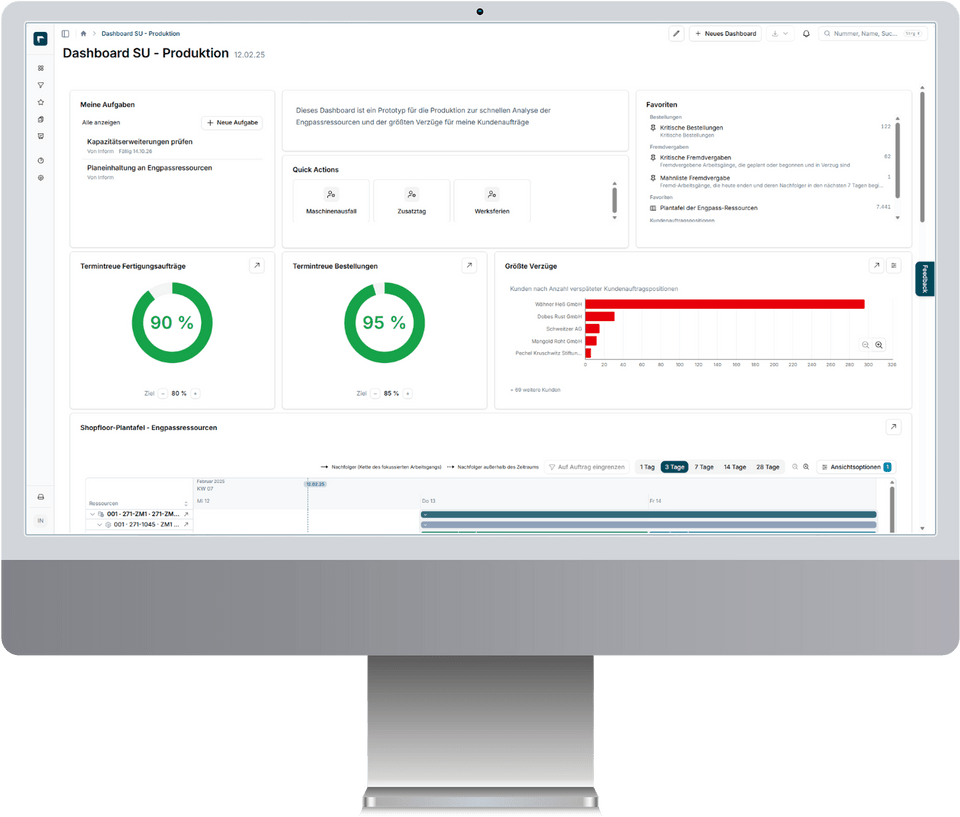
Task: Open Shopfloor-Plantafel in detail via arrow icon
Action: tap(893, 427)
